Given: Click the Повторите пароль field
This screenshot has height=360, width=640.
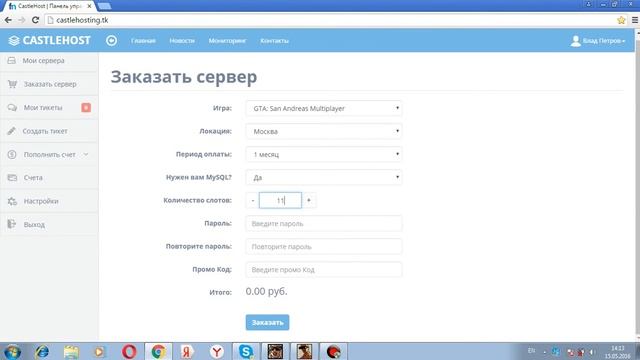Looking at the screenshot, I should click(x=324, y=247).
